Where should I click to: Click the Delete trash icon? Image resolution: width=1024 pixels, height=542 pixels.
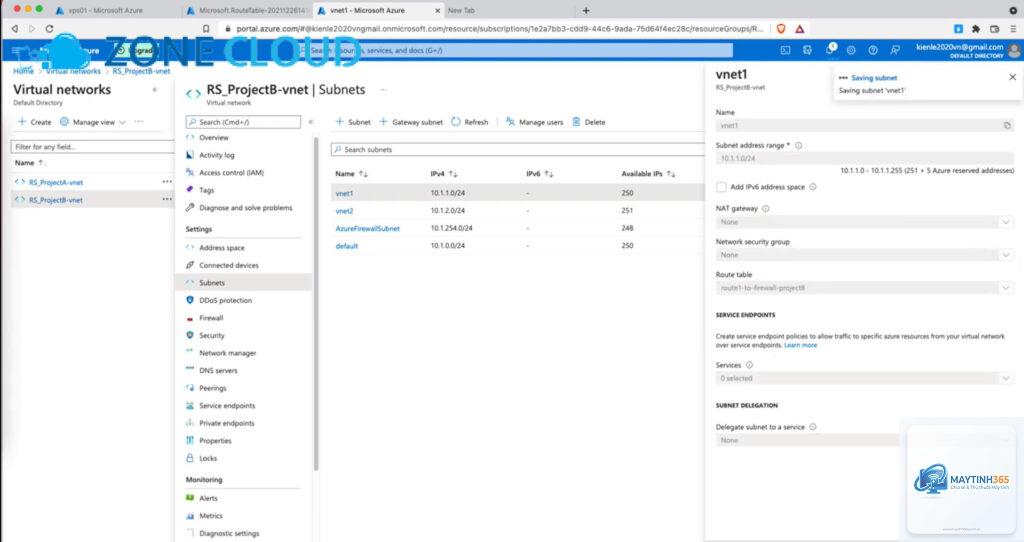577,122
